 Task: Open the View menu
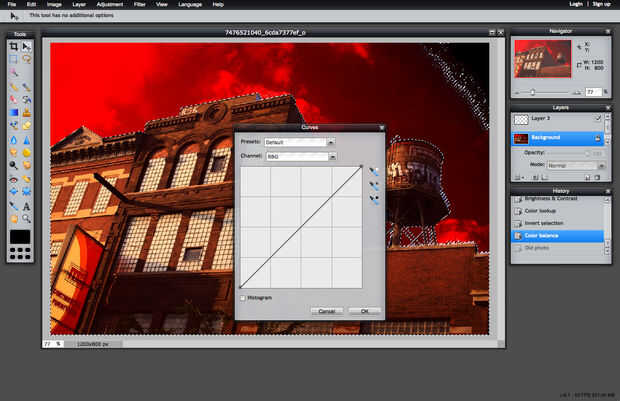pyautogui.click(x=162, y=4)
